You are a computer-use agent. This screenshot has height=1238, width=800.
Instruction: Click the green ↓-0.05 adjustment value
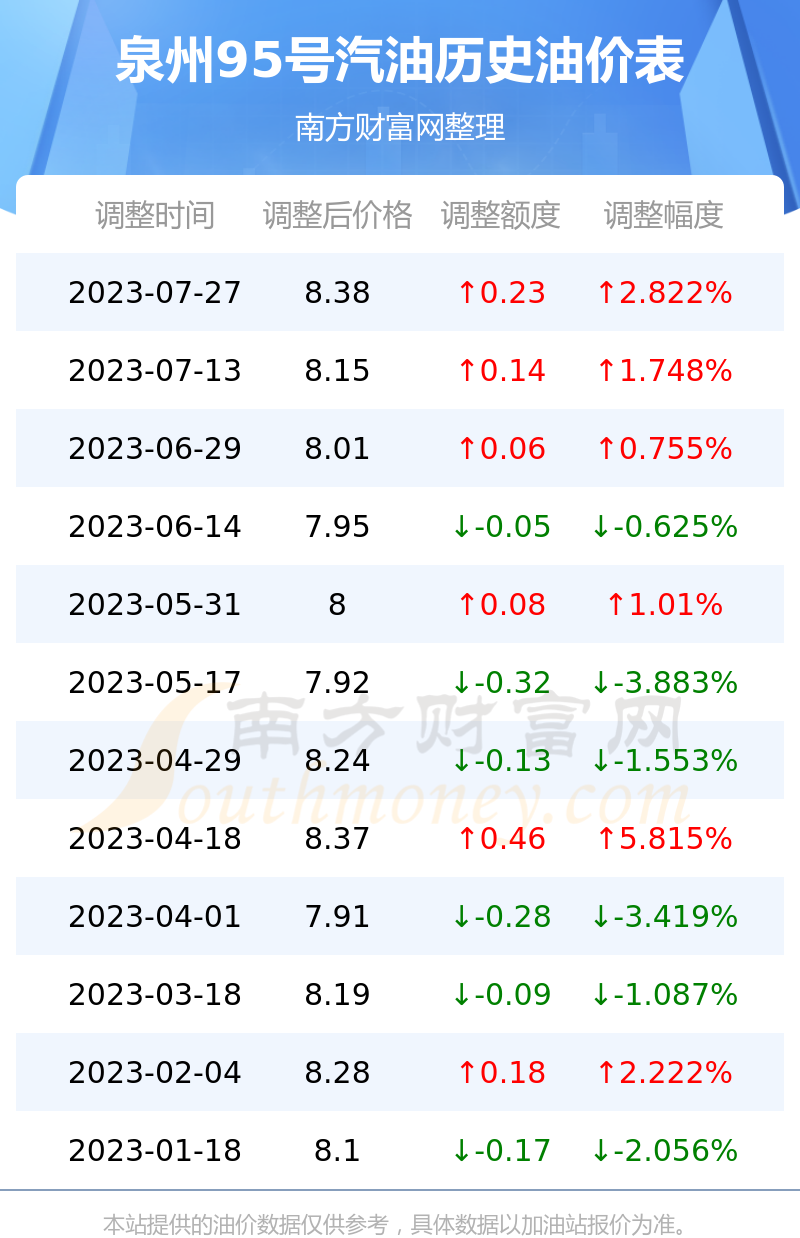pos(501,527)
